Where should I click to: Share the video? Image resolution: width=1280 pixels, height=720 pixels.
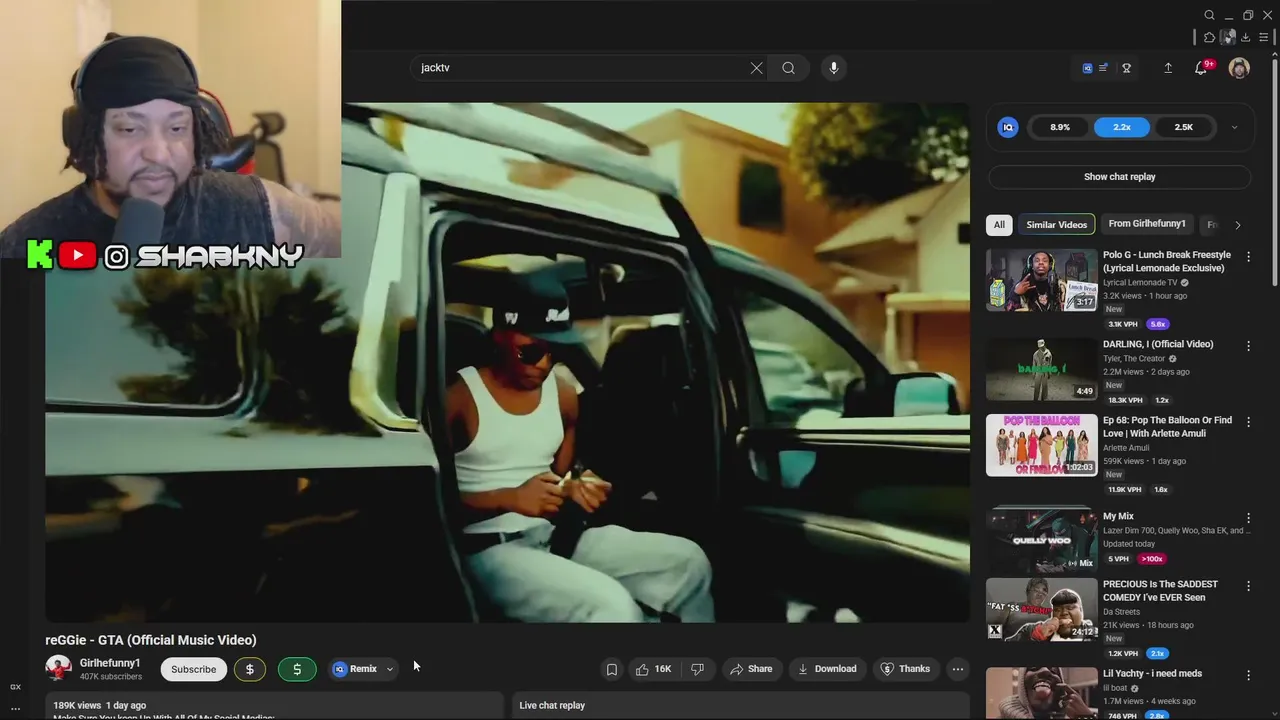click(x=751, y=669)
